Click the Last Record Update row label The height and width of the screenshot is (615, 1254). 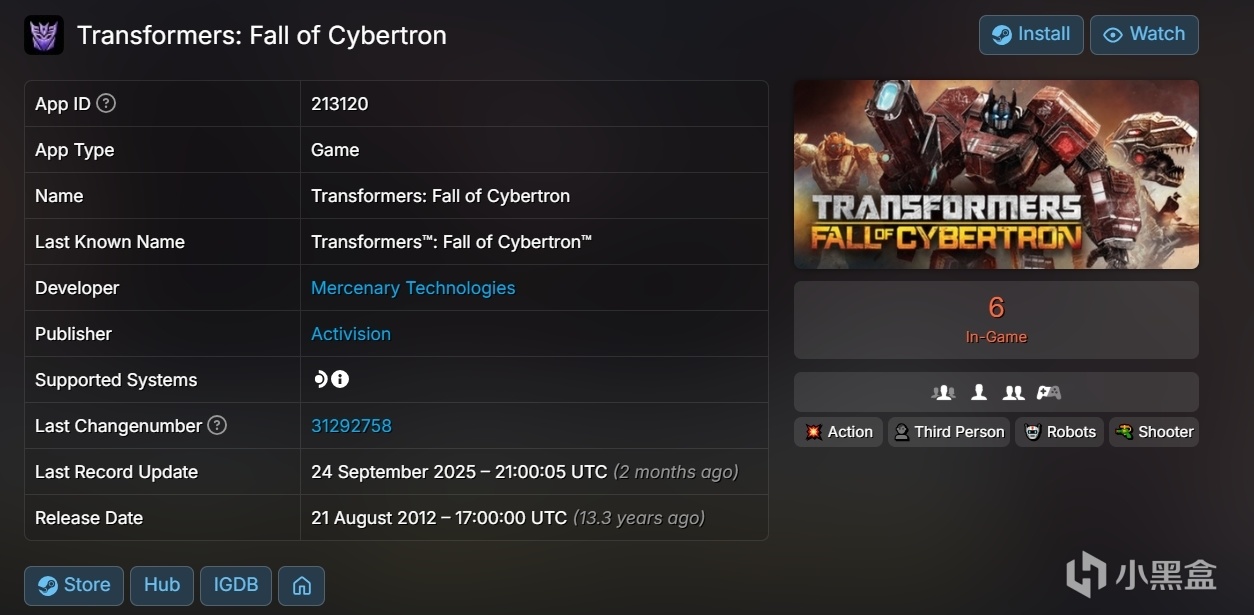[116, 472]
